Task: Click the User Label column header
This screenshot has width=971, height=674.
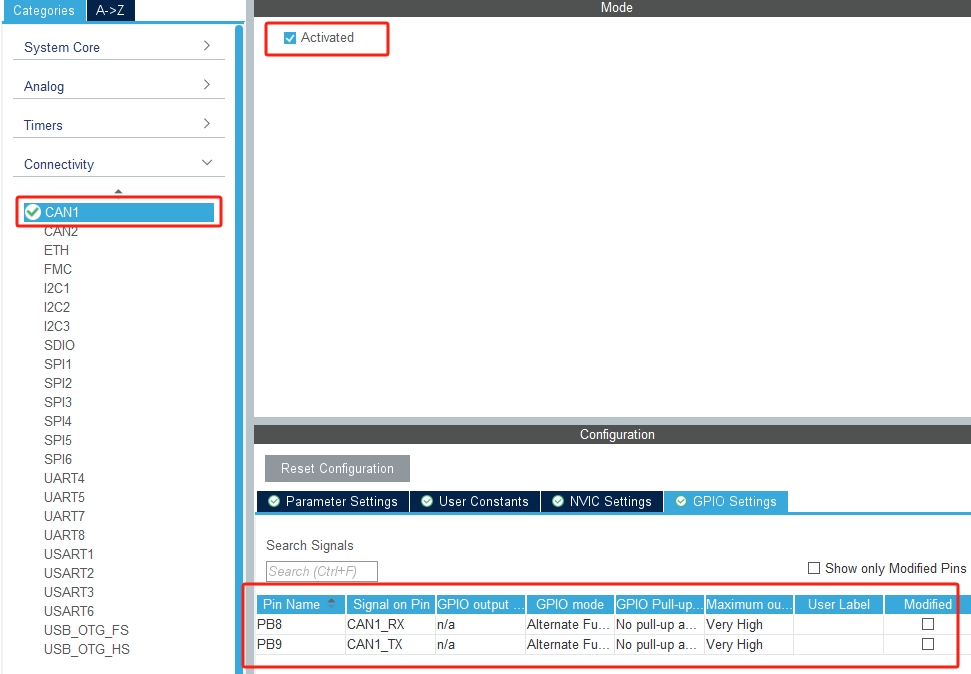Action: click(x=838, y=604)
